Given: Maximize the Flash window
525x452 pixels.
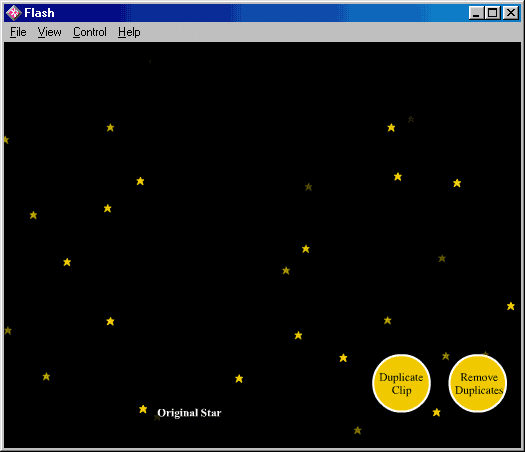Looking at the screenshot, I should coord(493,13).
